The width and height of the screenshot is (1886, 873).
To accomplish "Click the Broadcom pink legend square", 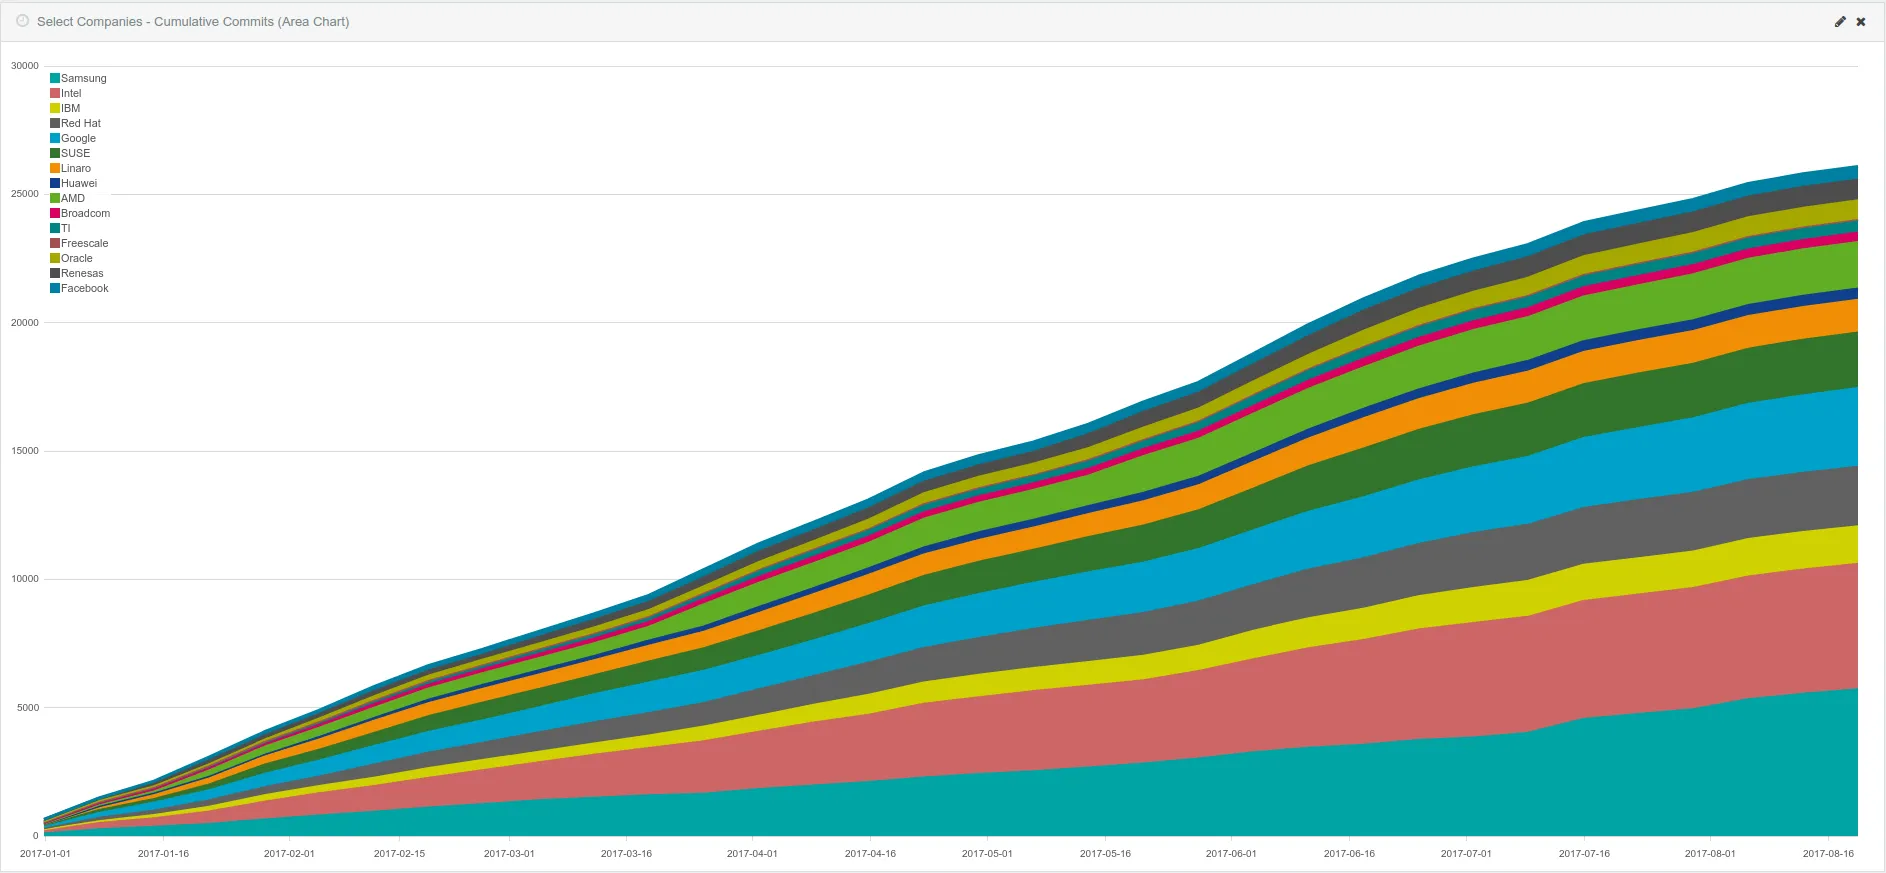I will (x=55, y=213).
